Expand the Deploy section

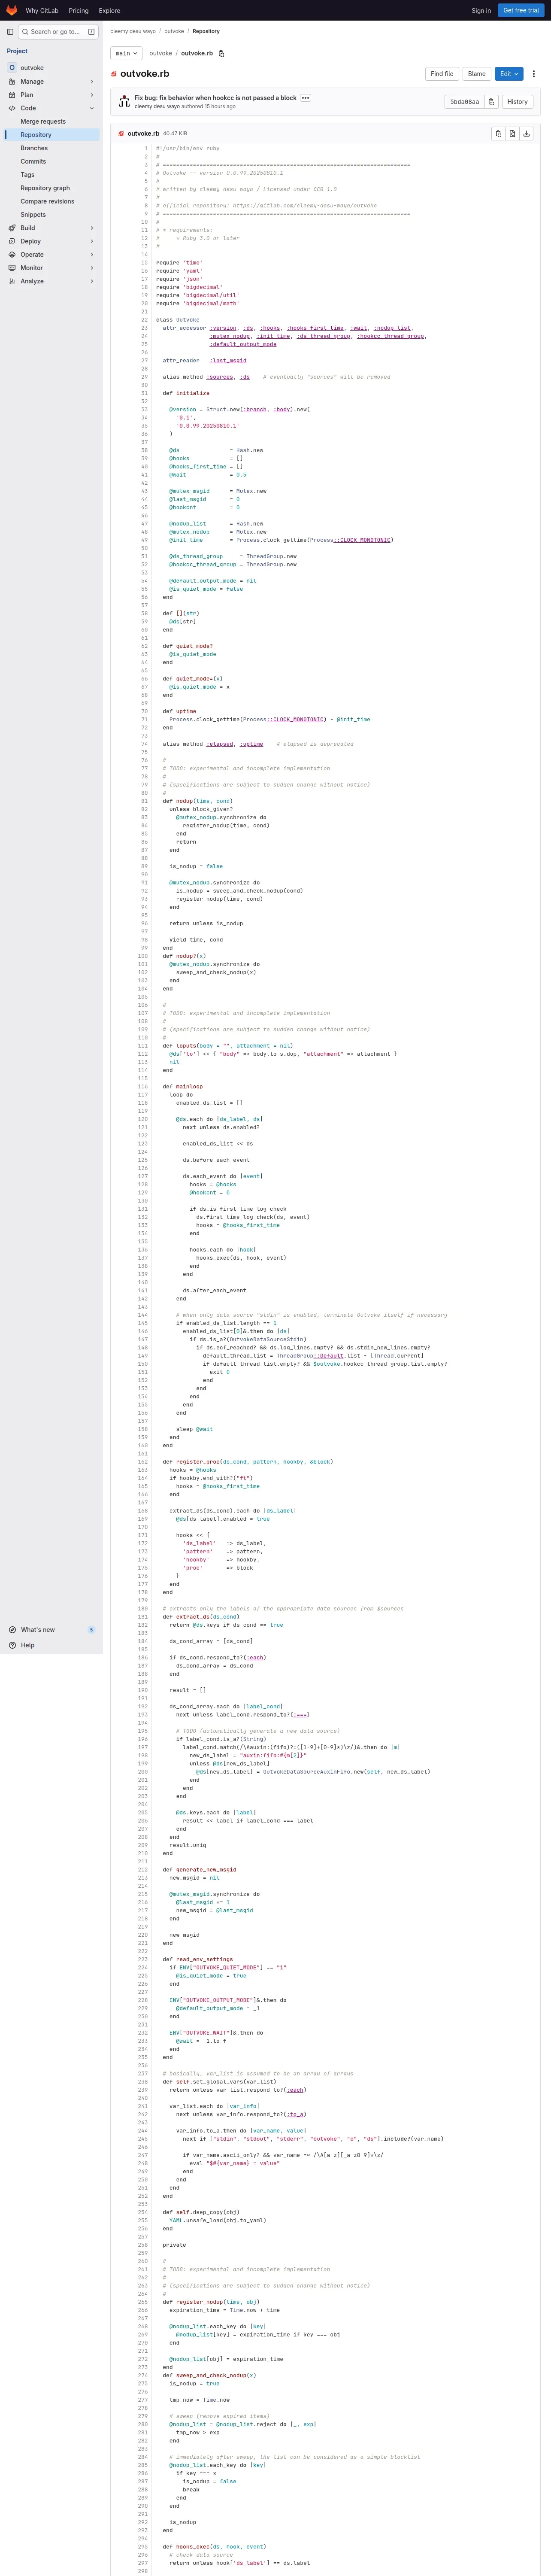pos(50,241)
